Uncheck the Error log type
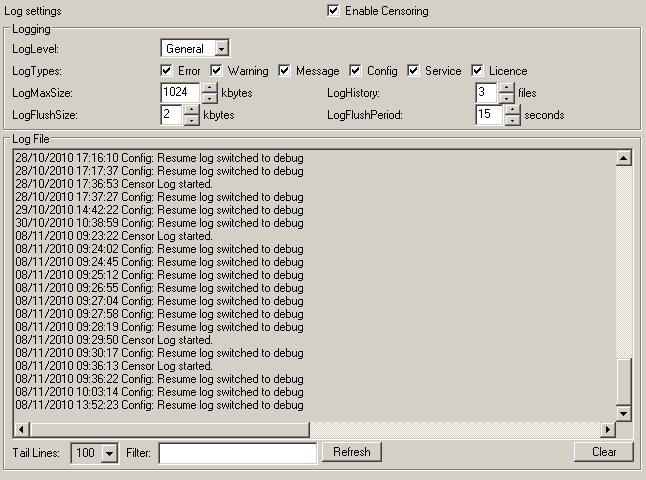This screenshot has width=646, height=480. click(x=167, y=71)
